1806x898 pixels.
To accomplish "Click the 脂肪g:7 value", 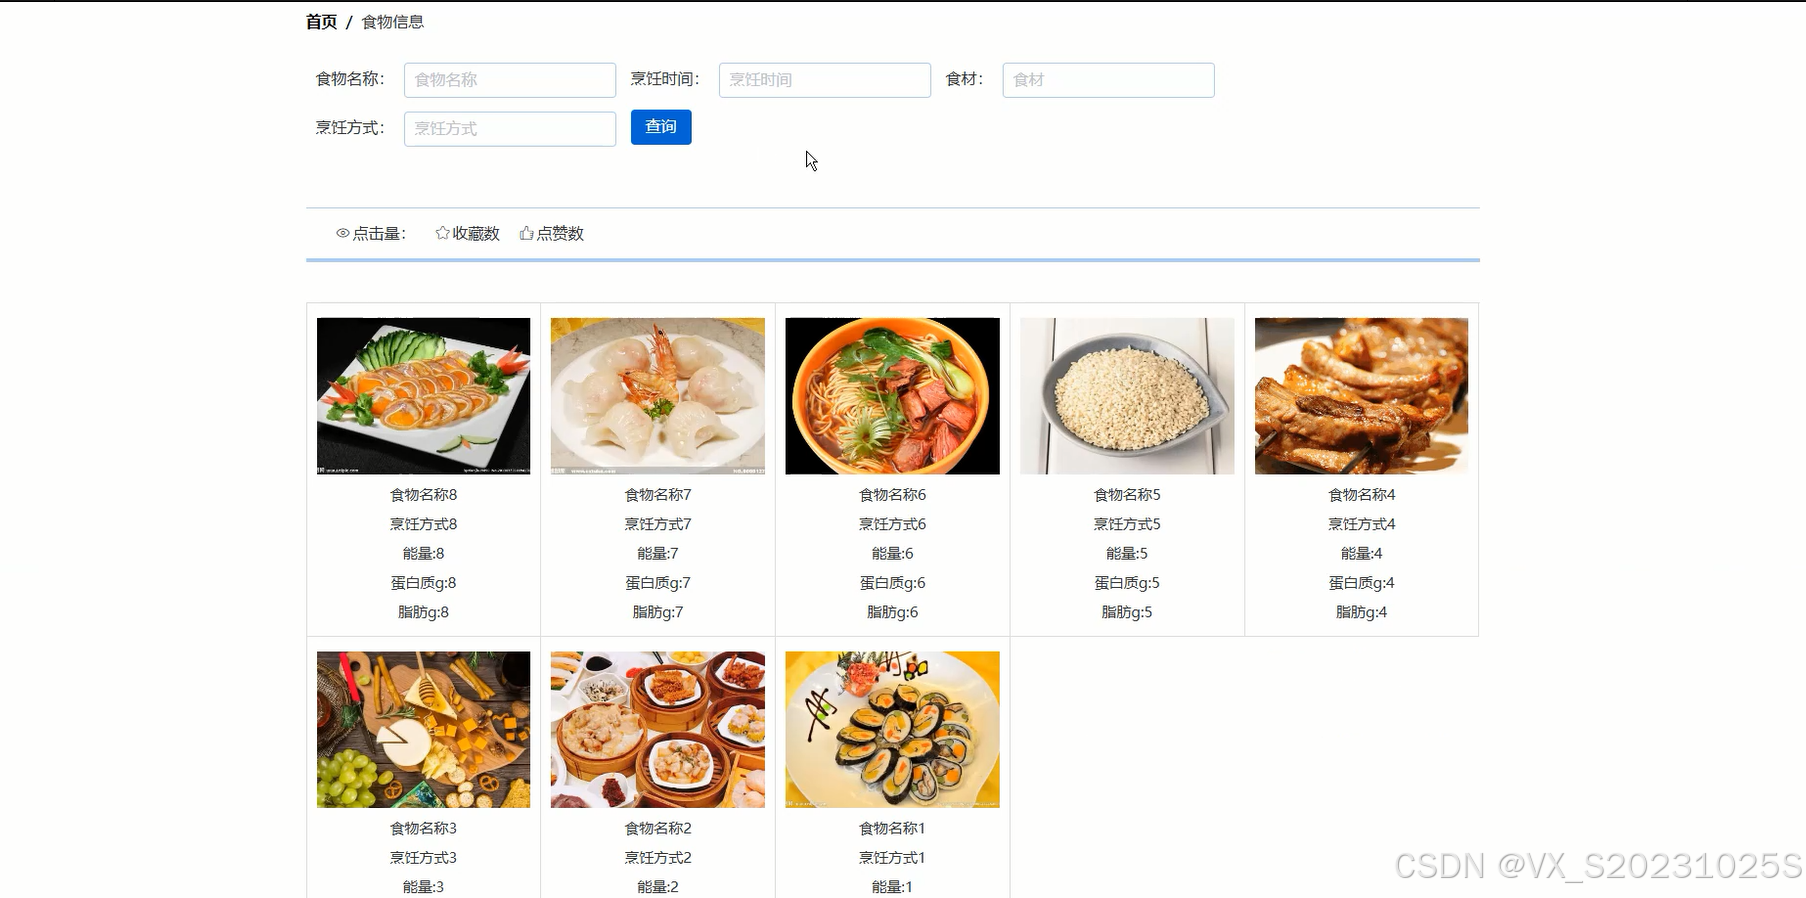I will click(x=658, y=612).
